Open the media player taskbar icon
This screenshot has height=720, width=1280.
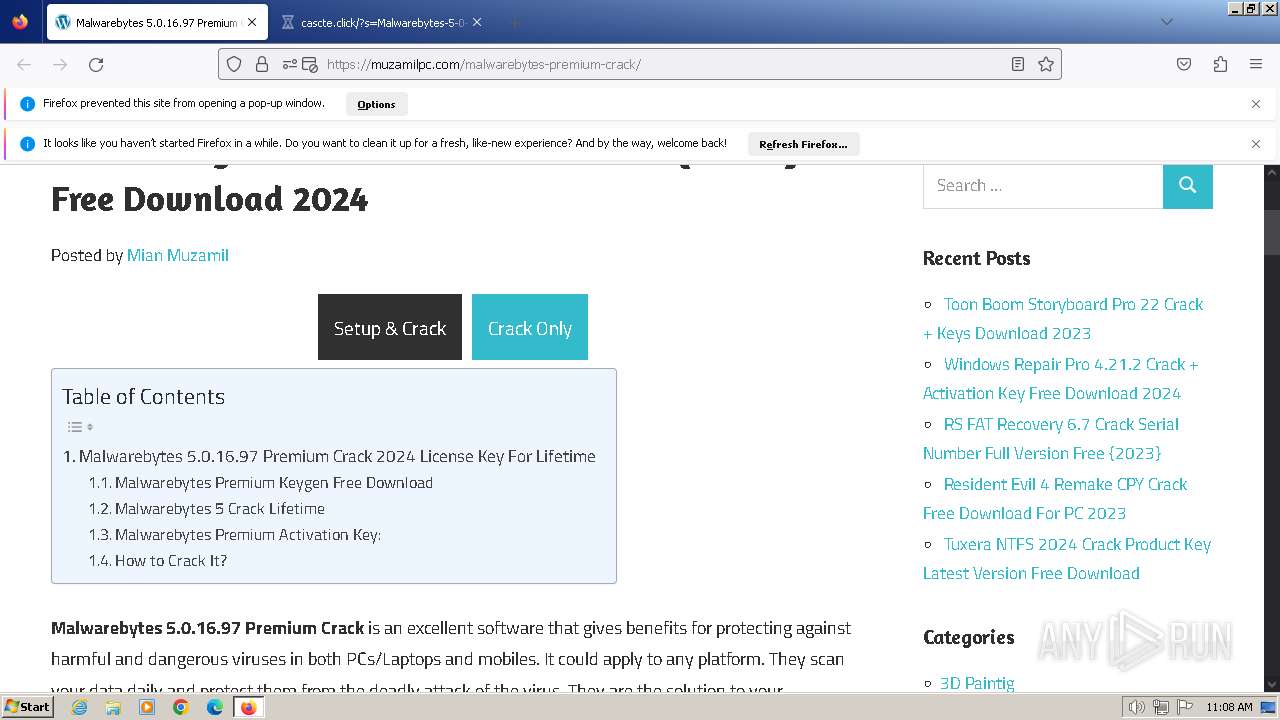[x=147, y=707]
